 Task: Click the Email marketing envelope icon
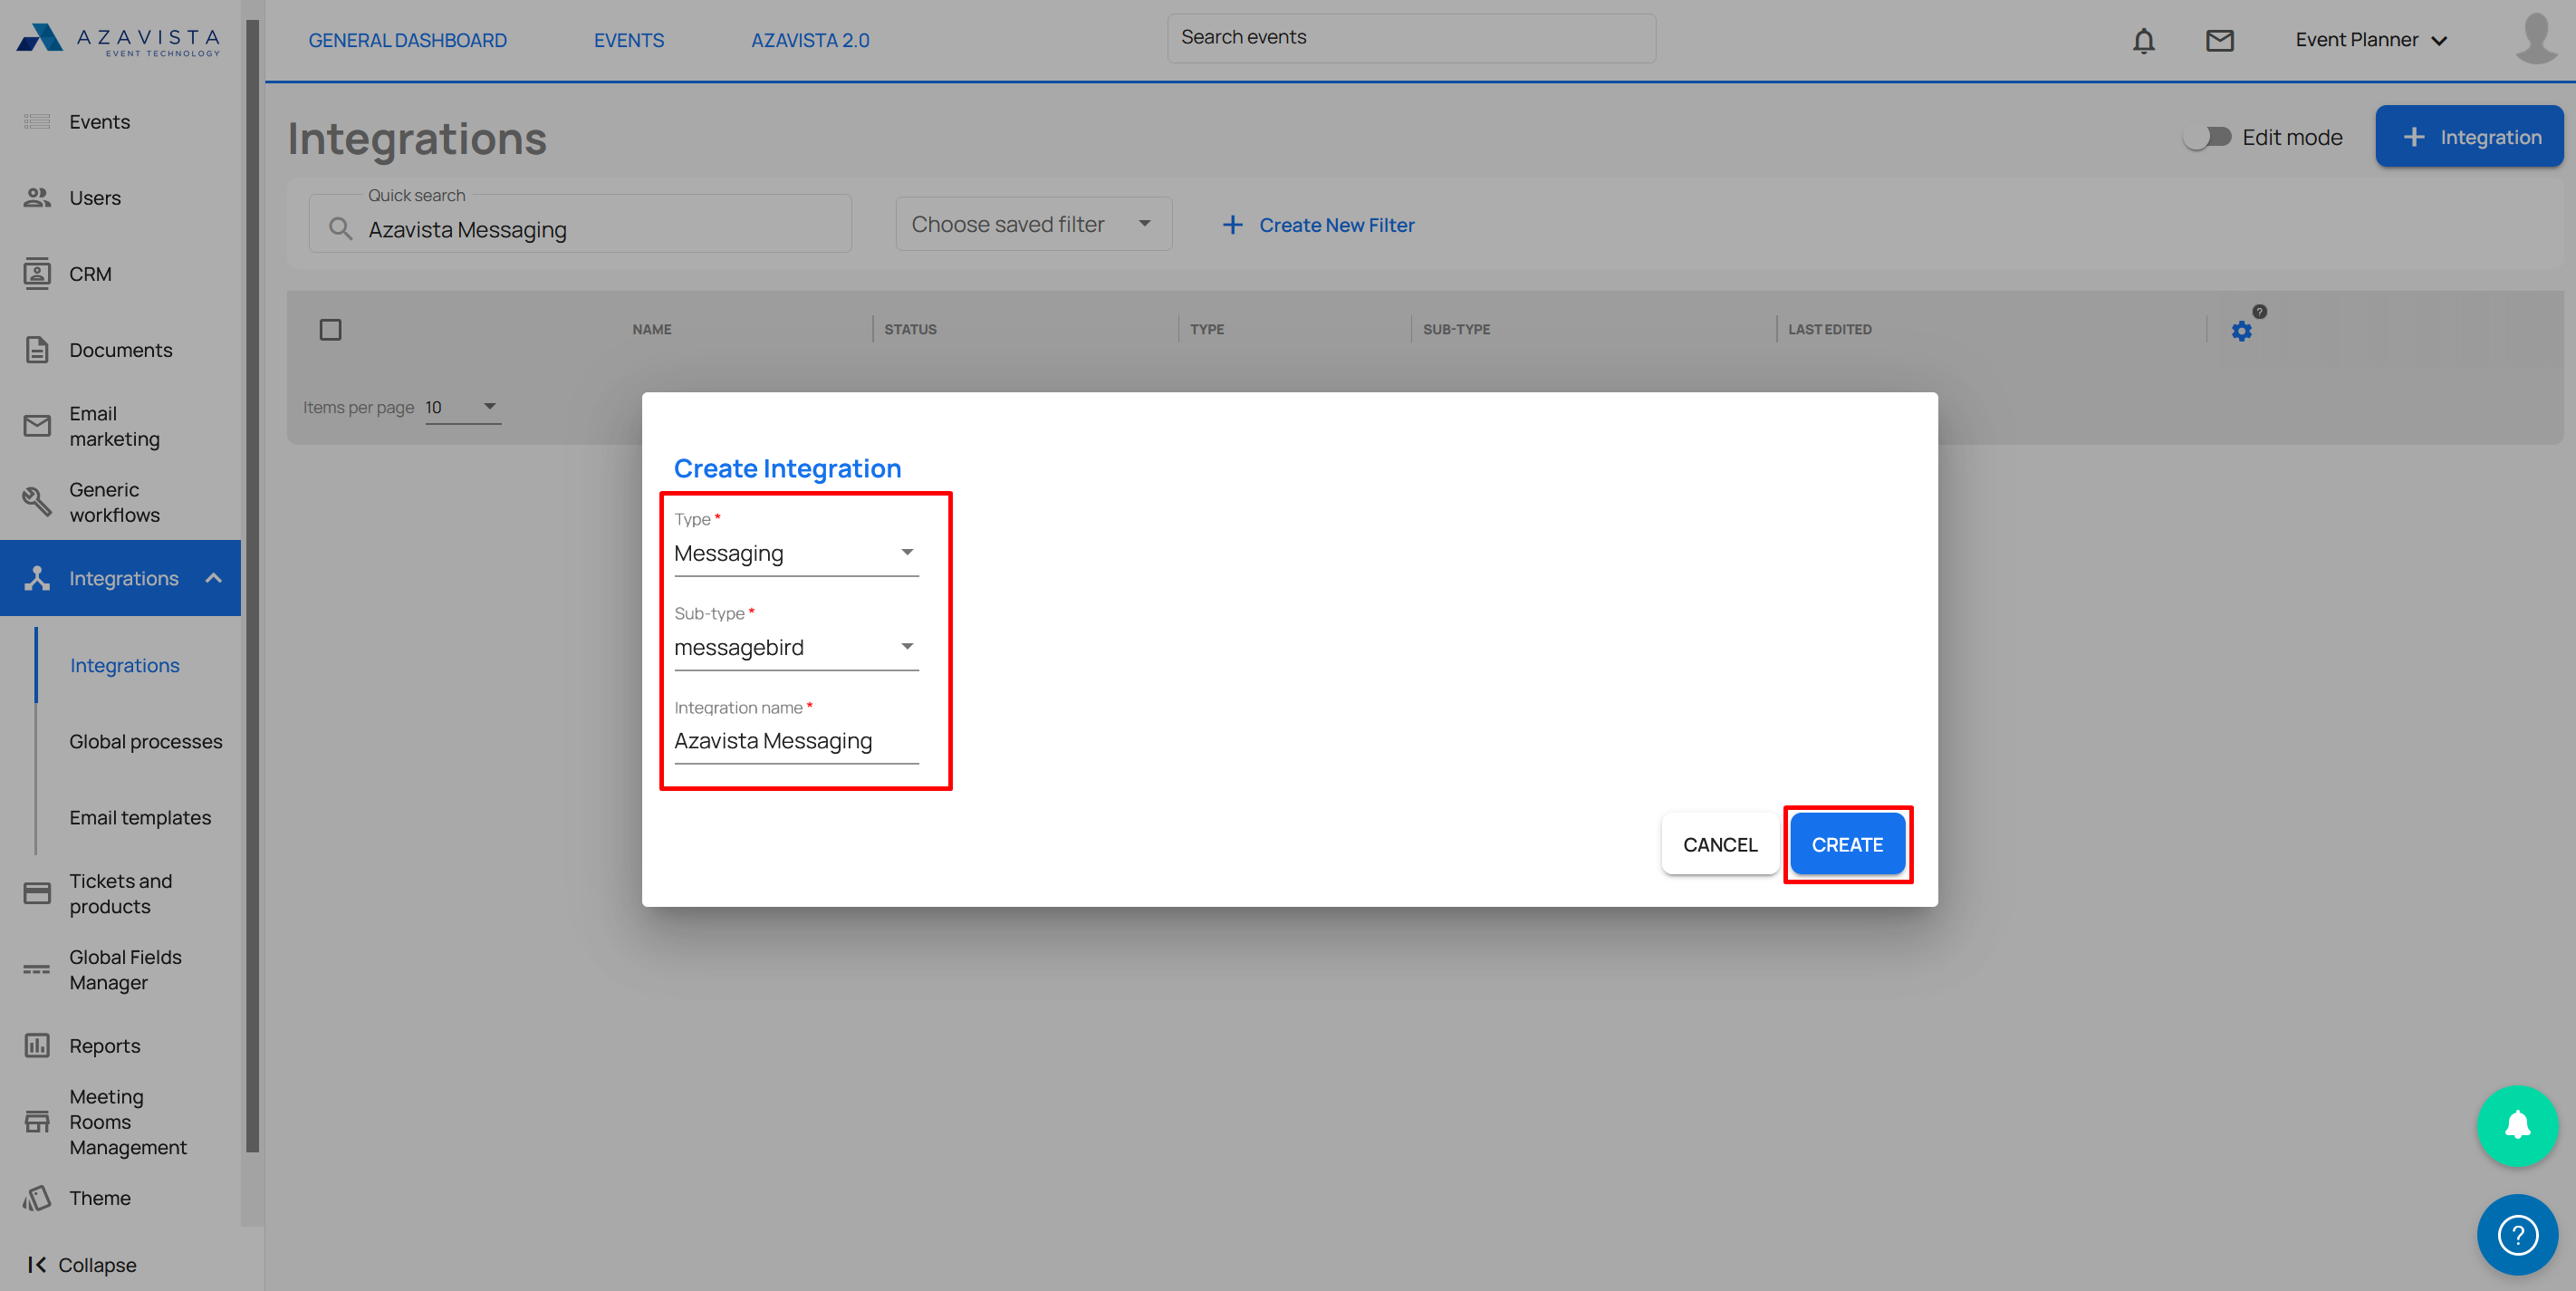click(x=37, y=426)
